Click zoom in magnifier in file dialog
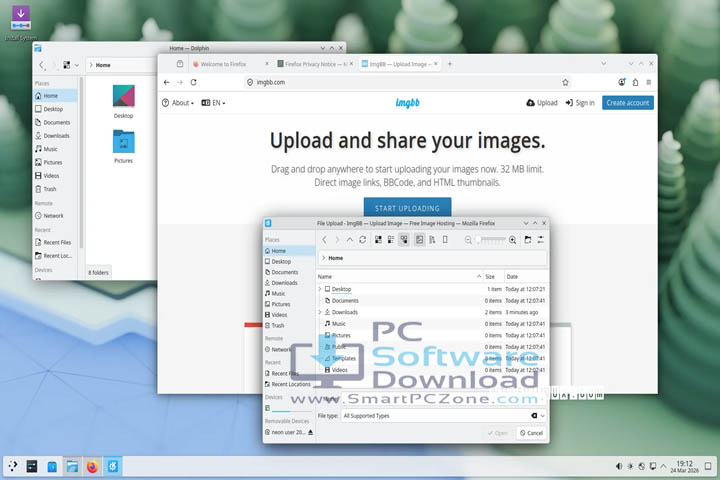Image resolution: width=720 pixels, height=480 pixels. 512,240
